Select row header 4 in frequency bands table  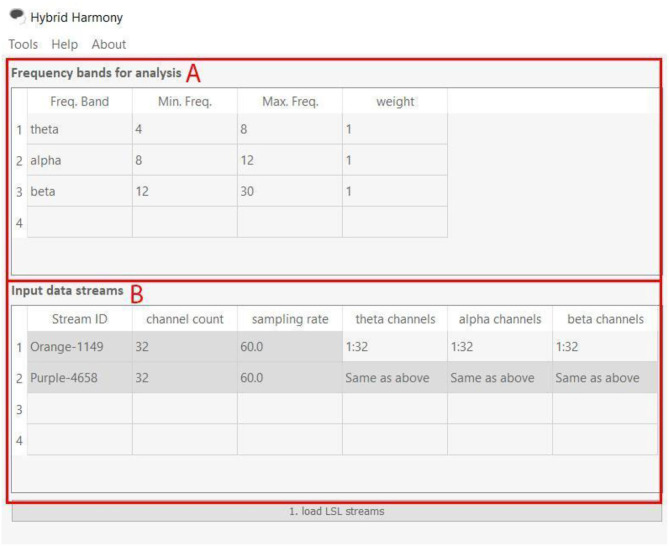pos(19,223)
